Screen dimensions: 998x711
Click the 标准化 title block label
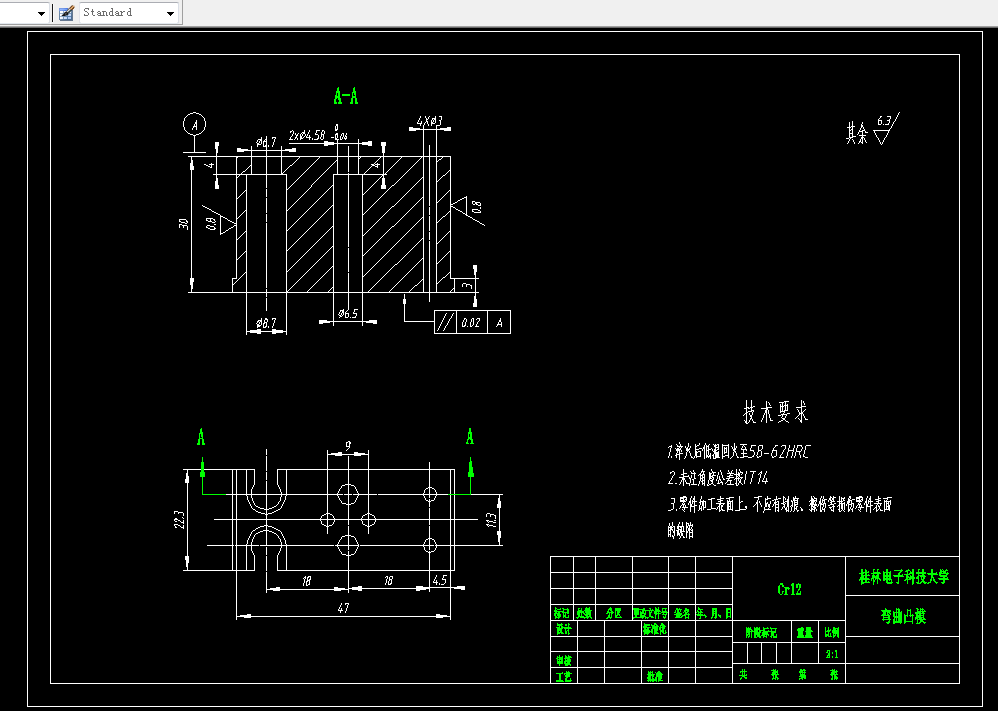[x=654, y=629]
